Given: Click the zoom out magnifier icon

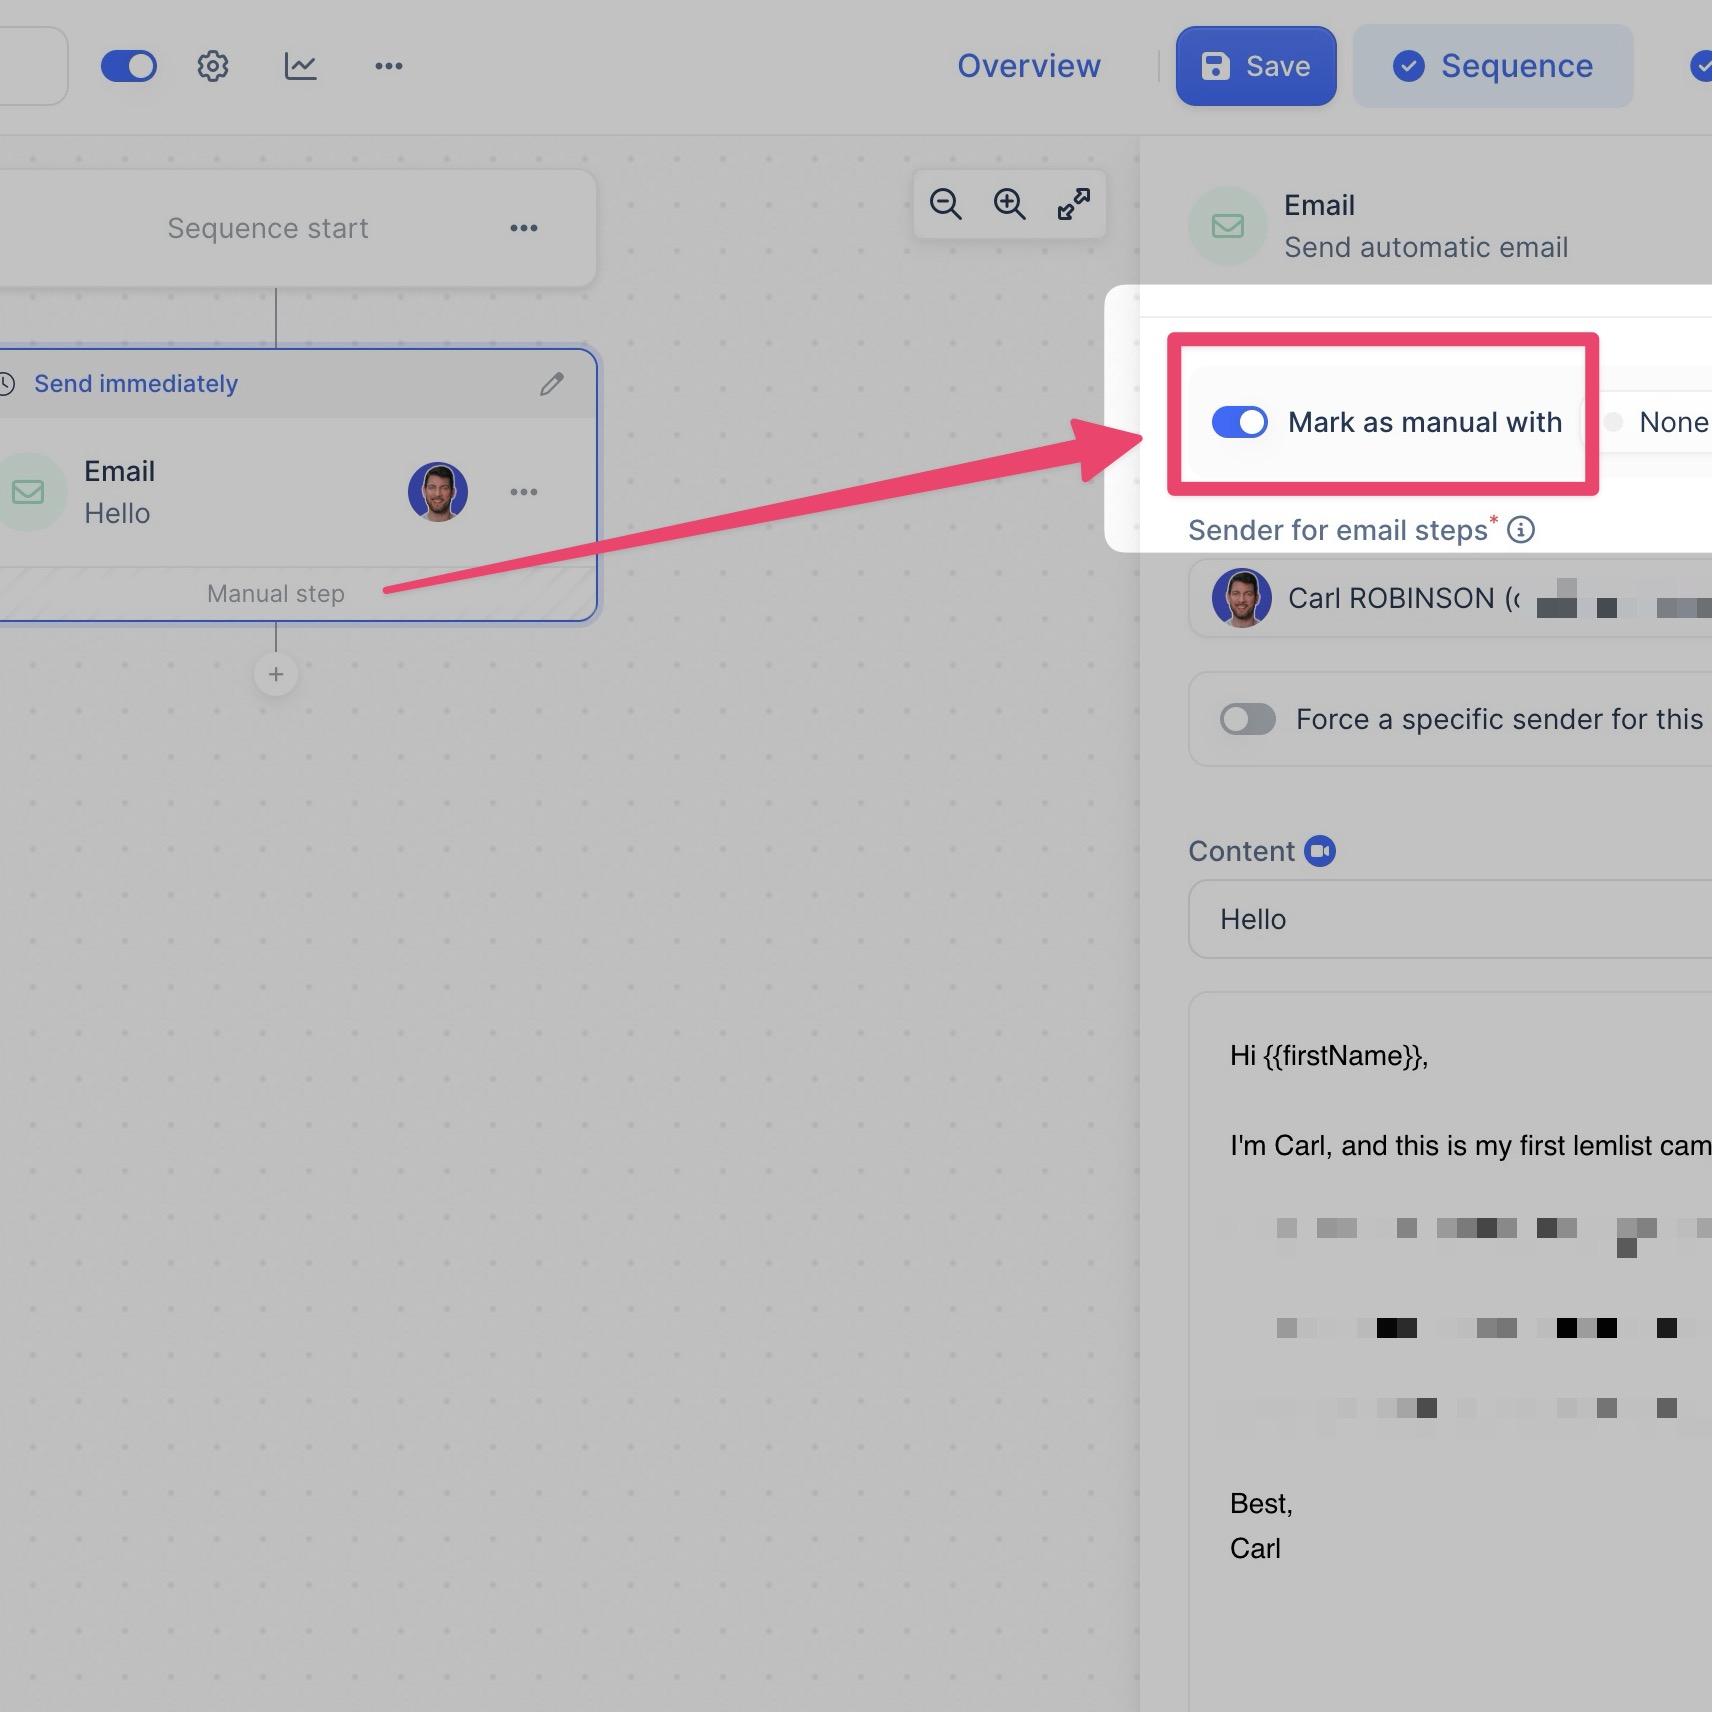Looking at the screenshot, I should click(945, 204).
